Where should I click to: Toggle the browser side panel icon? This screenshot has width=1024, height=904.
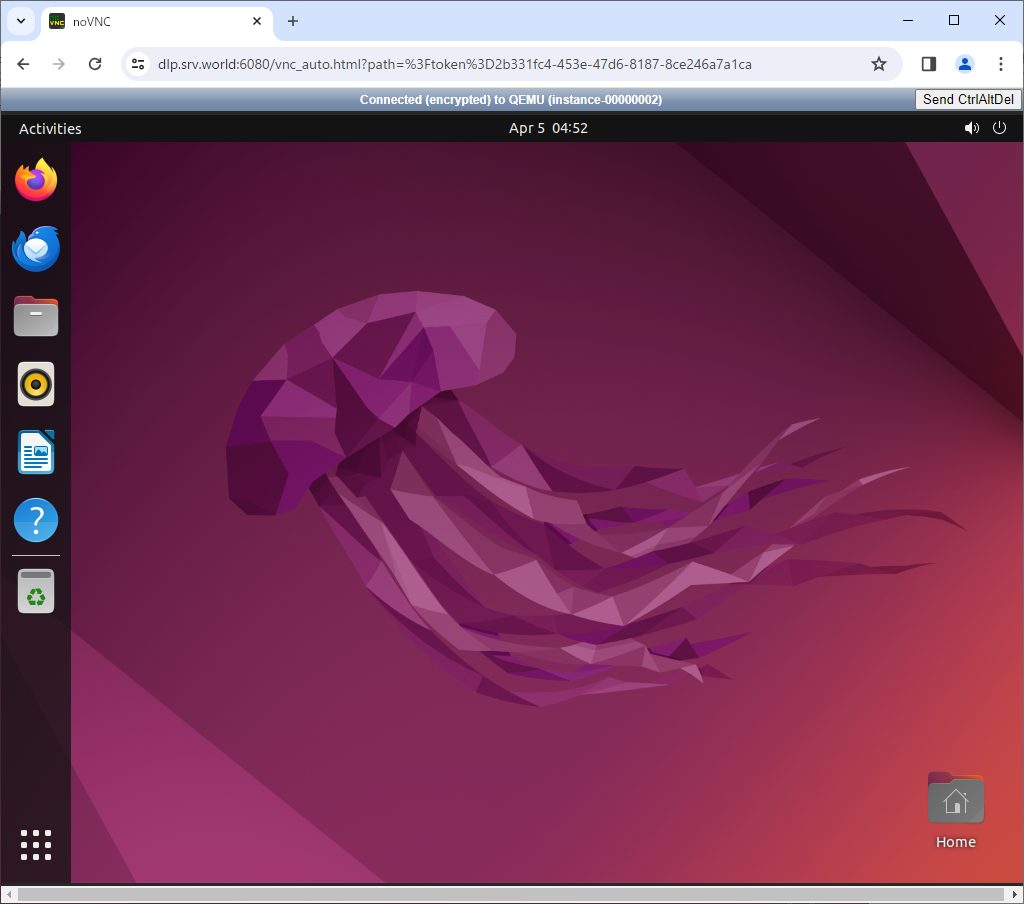929,64
